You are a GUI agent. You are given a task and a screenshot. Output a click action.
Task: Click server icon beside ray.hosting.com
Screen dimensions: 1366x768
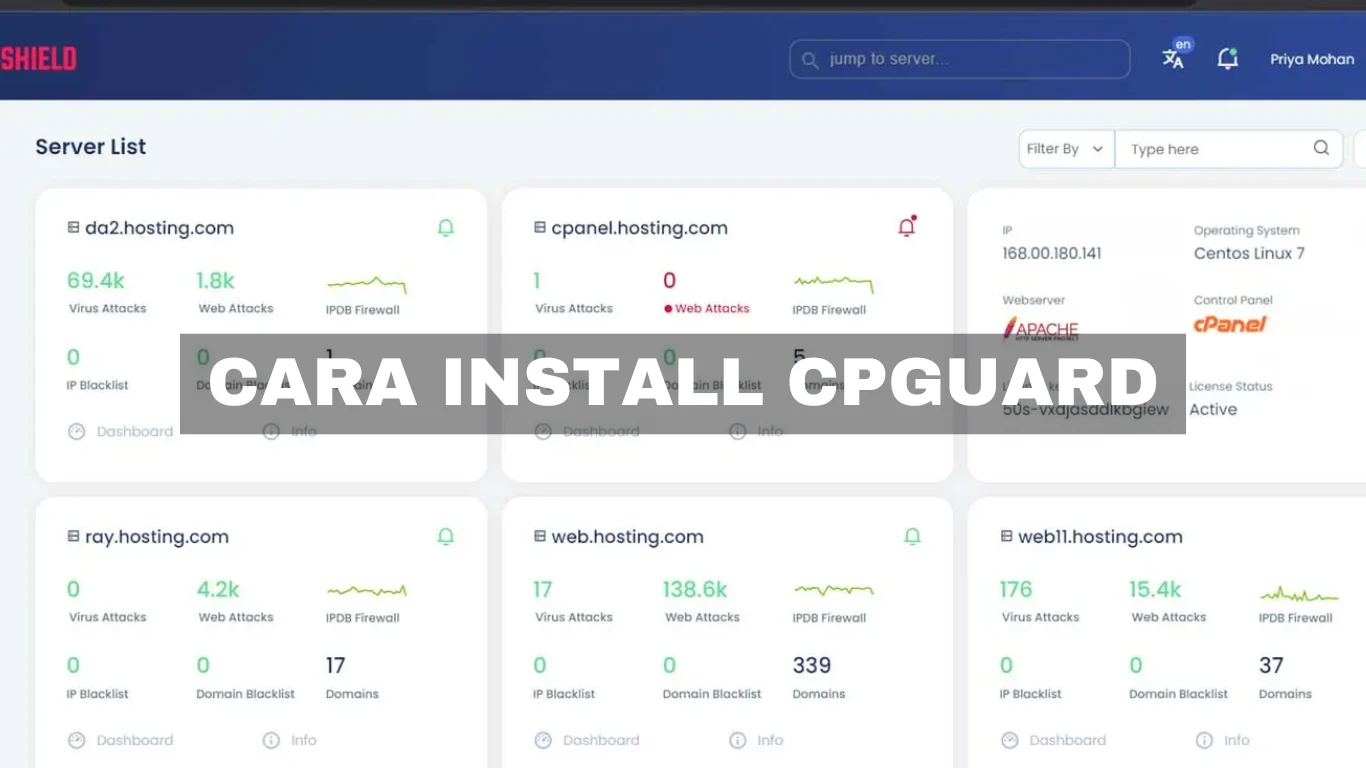(x=73, y=537)
